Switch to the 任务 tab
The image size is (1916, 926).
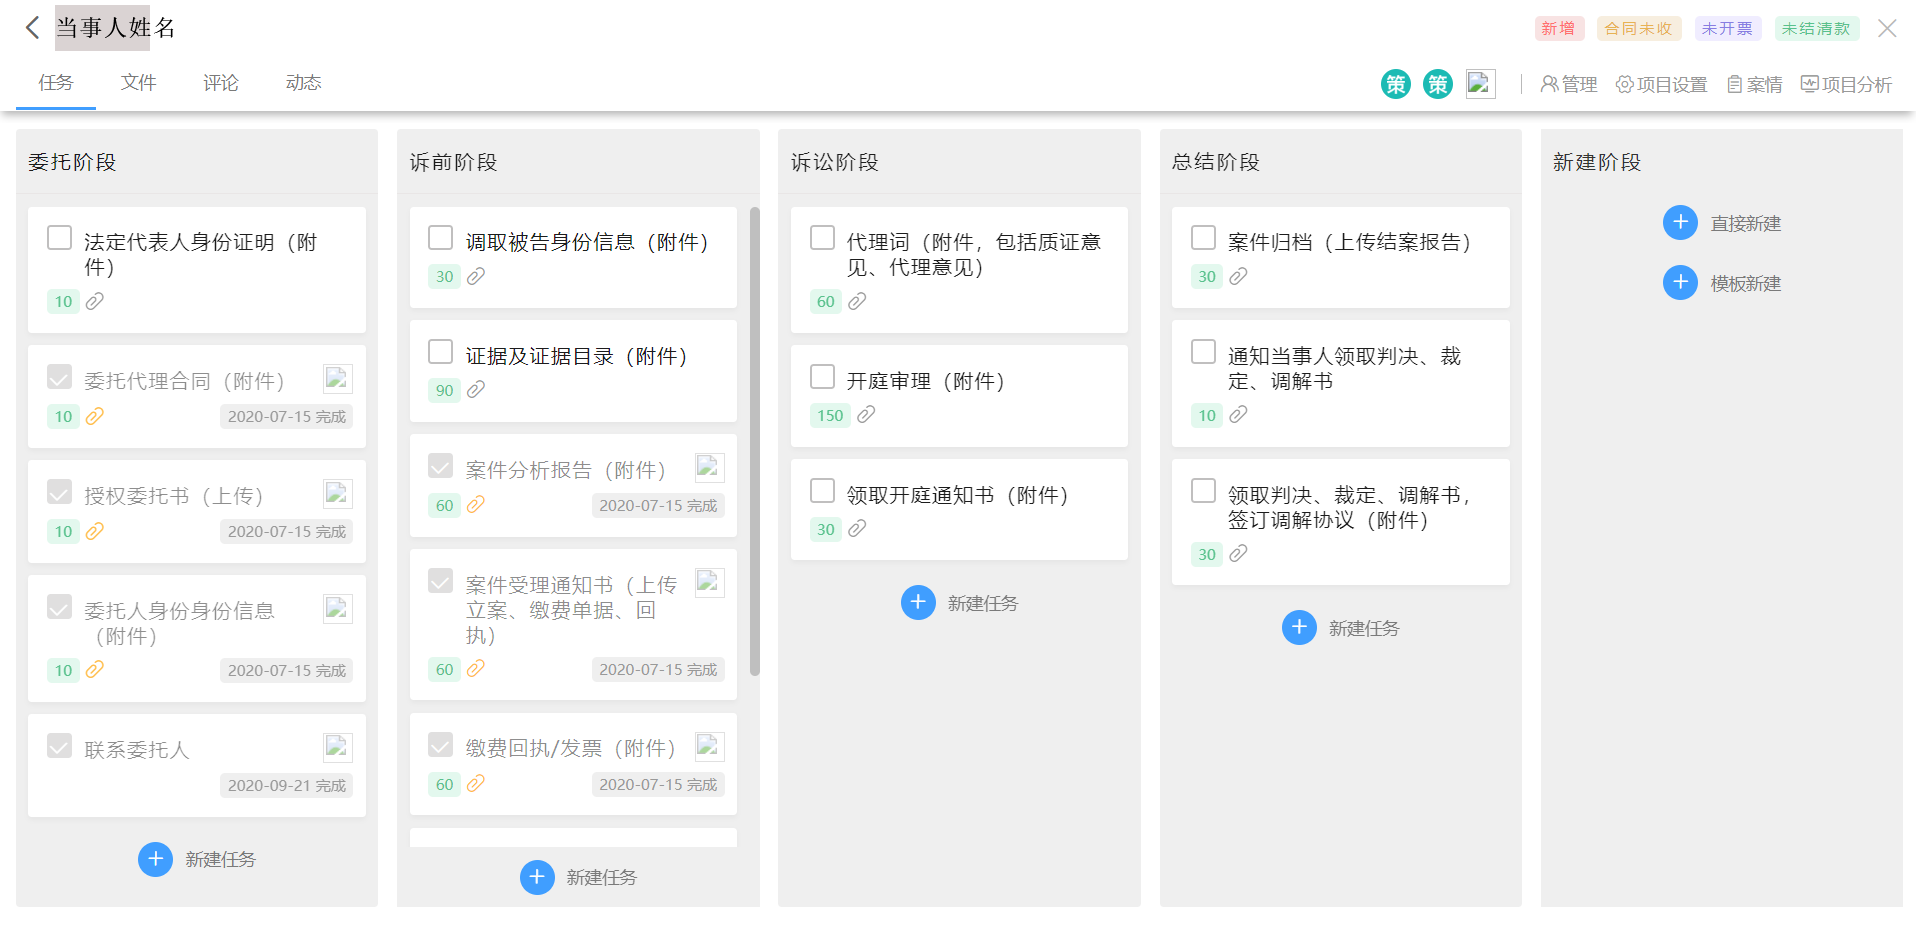click(x=56, y=82)
